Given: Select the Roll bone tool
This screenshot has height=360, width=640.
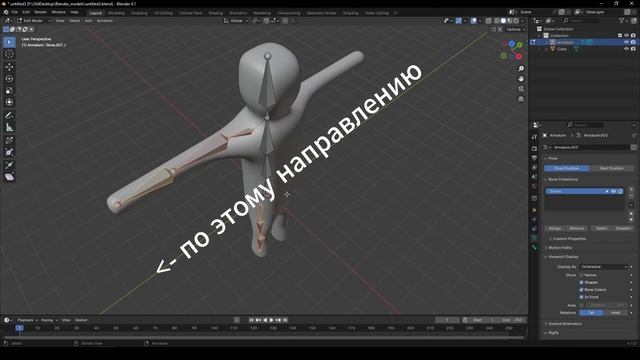Looking at the screenshot, I should tap(9, 140).
